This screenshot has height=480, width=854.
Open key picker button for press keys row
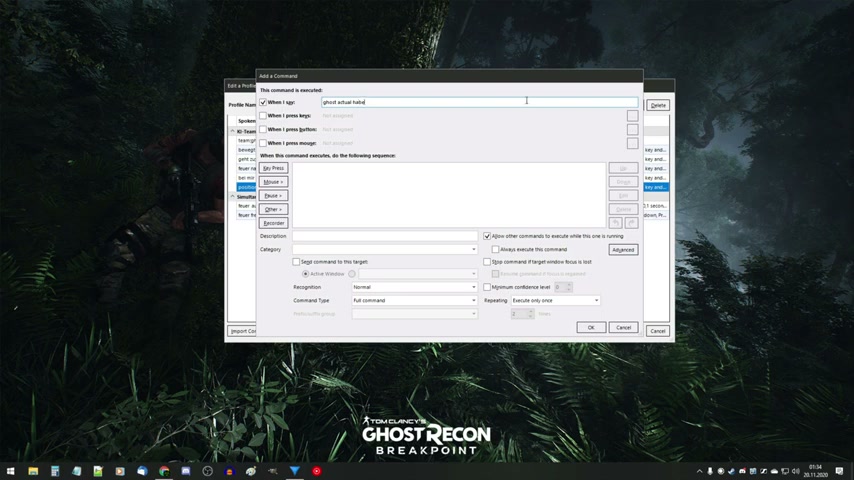tap(632, 116)
